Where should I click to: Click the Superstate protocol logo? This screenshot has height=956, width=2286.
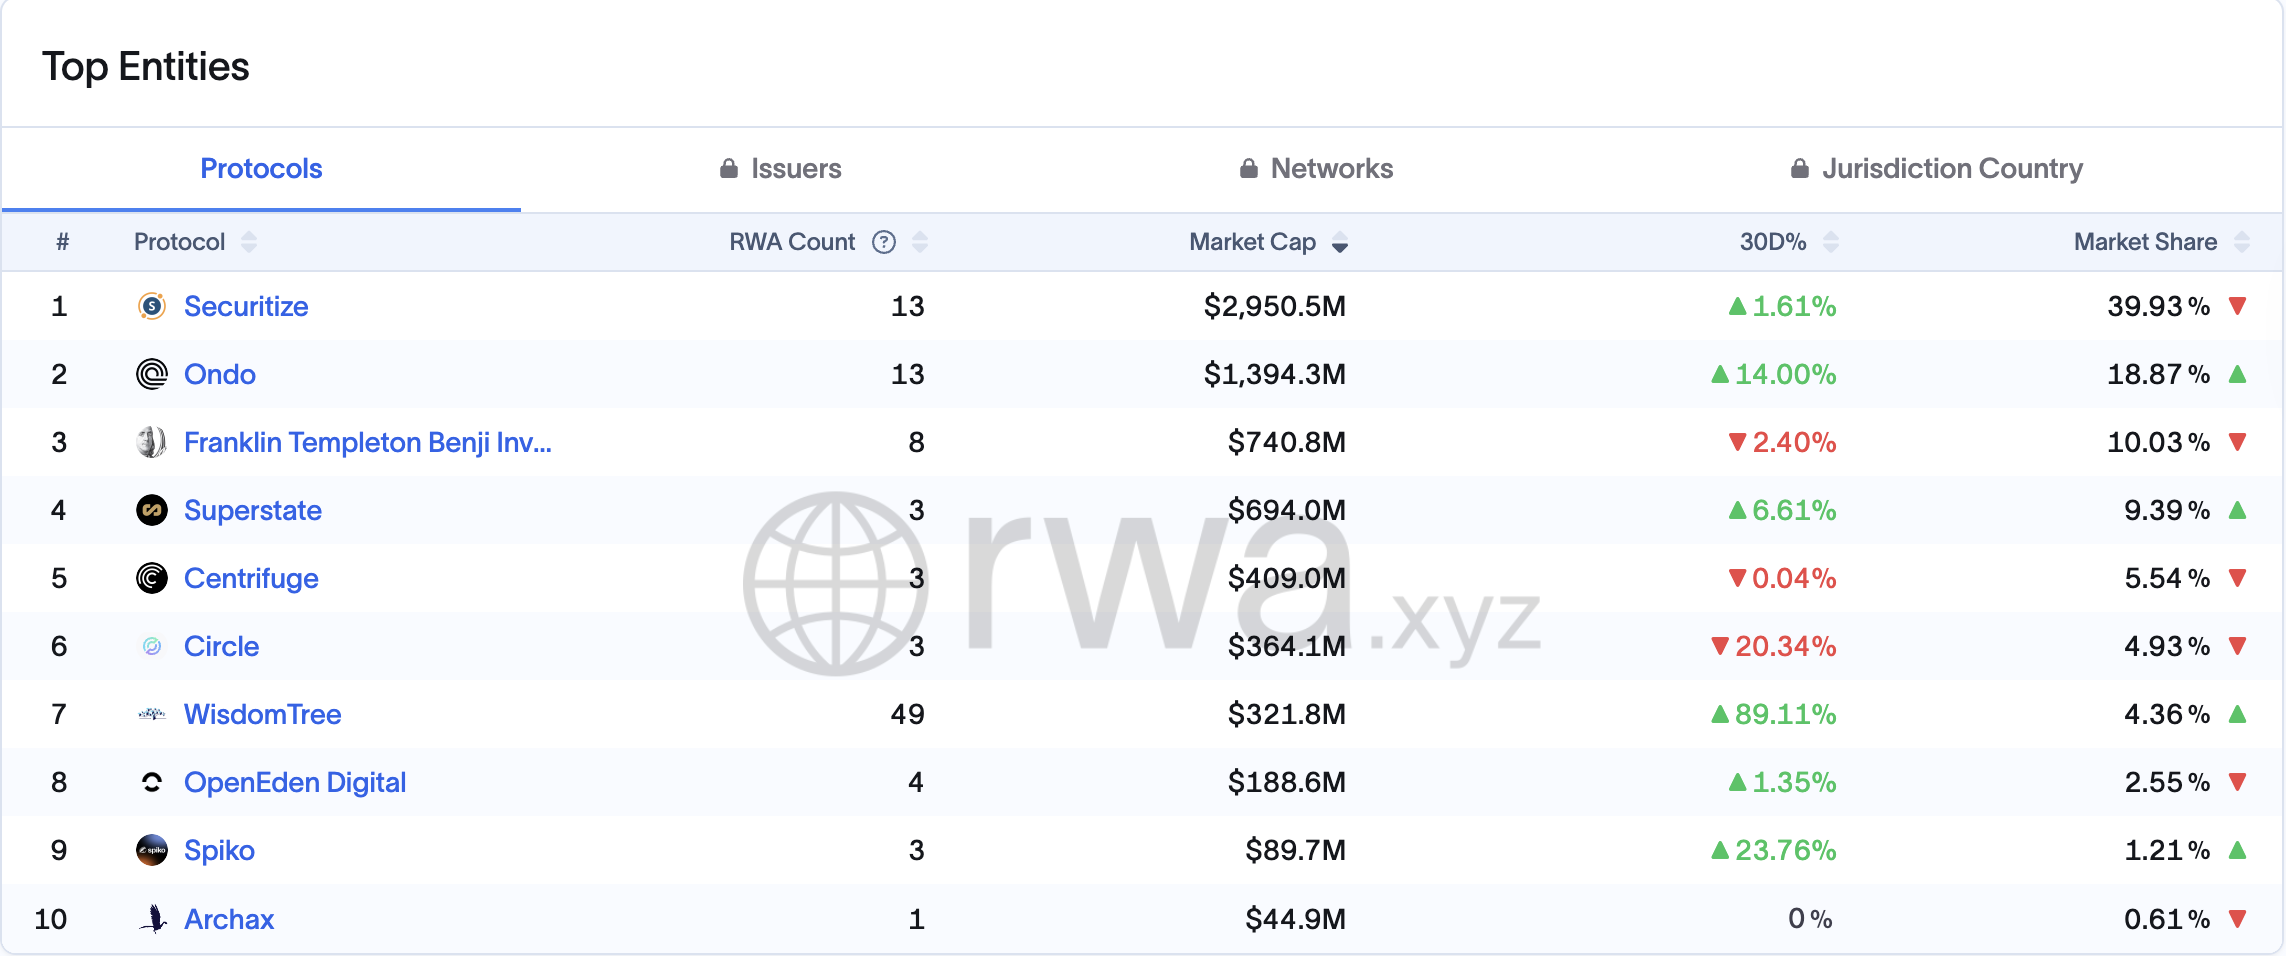pyautogui.click(x=151, y=510)
